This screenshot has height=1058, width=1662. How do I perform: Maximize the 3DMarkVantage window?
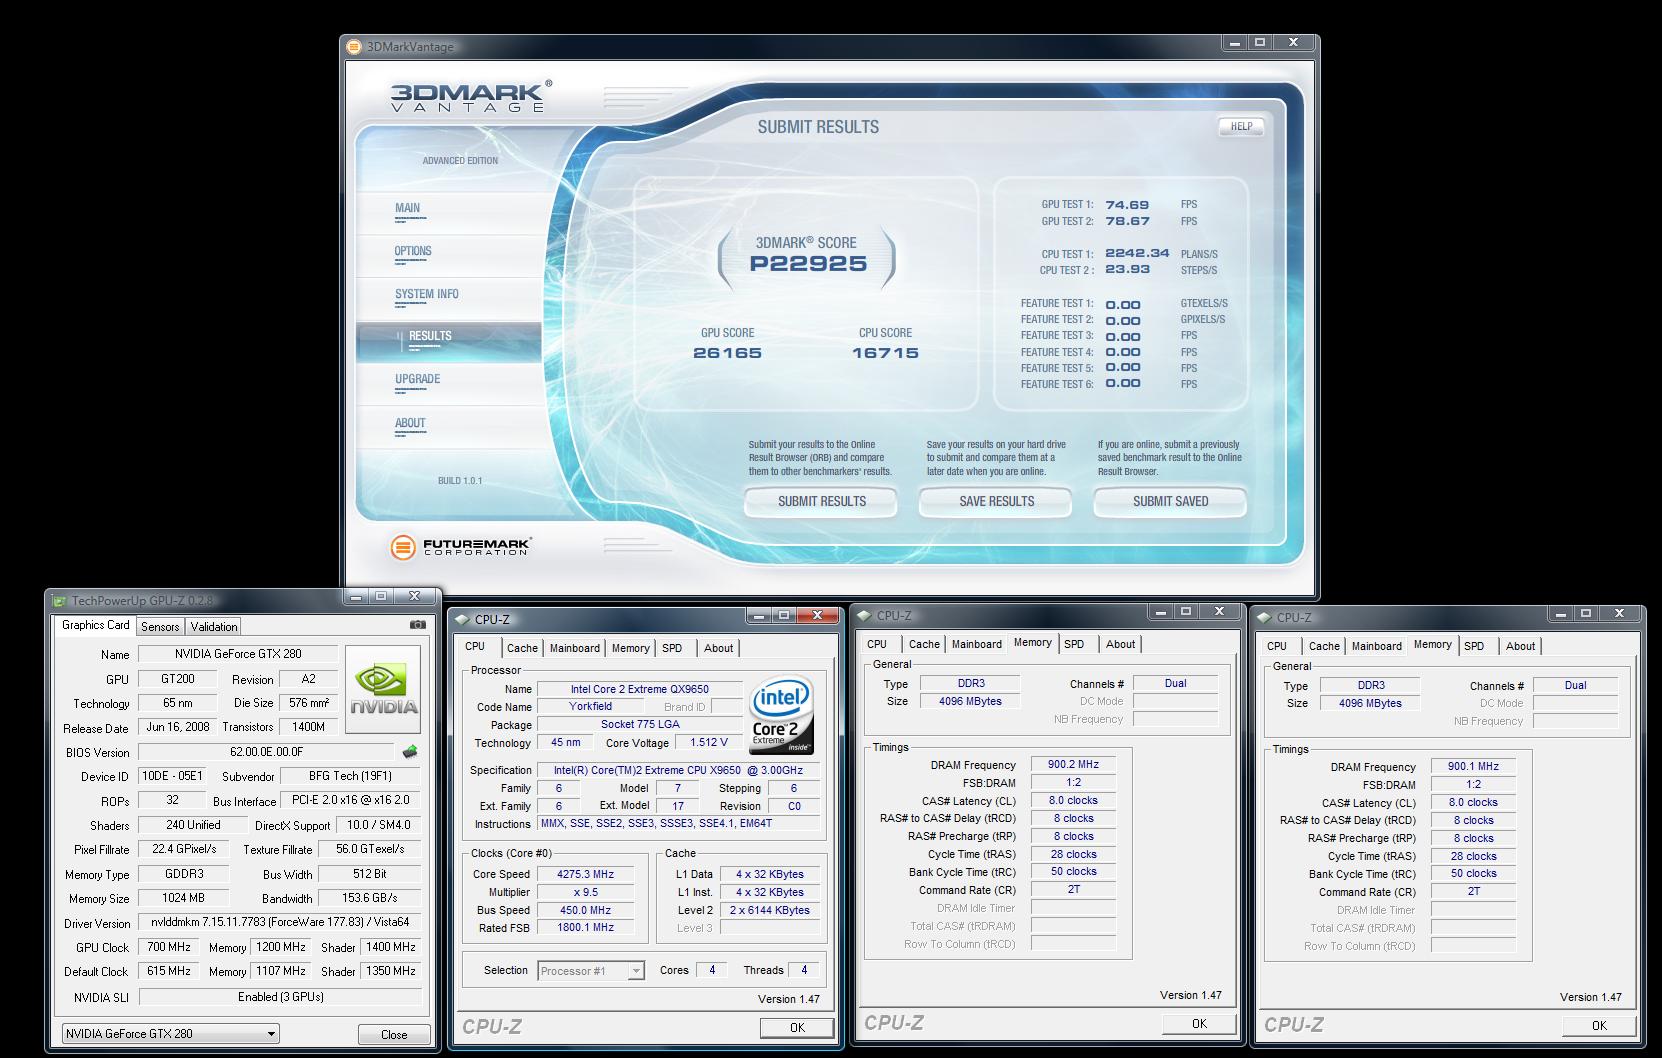pos(1260,42)
